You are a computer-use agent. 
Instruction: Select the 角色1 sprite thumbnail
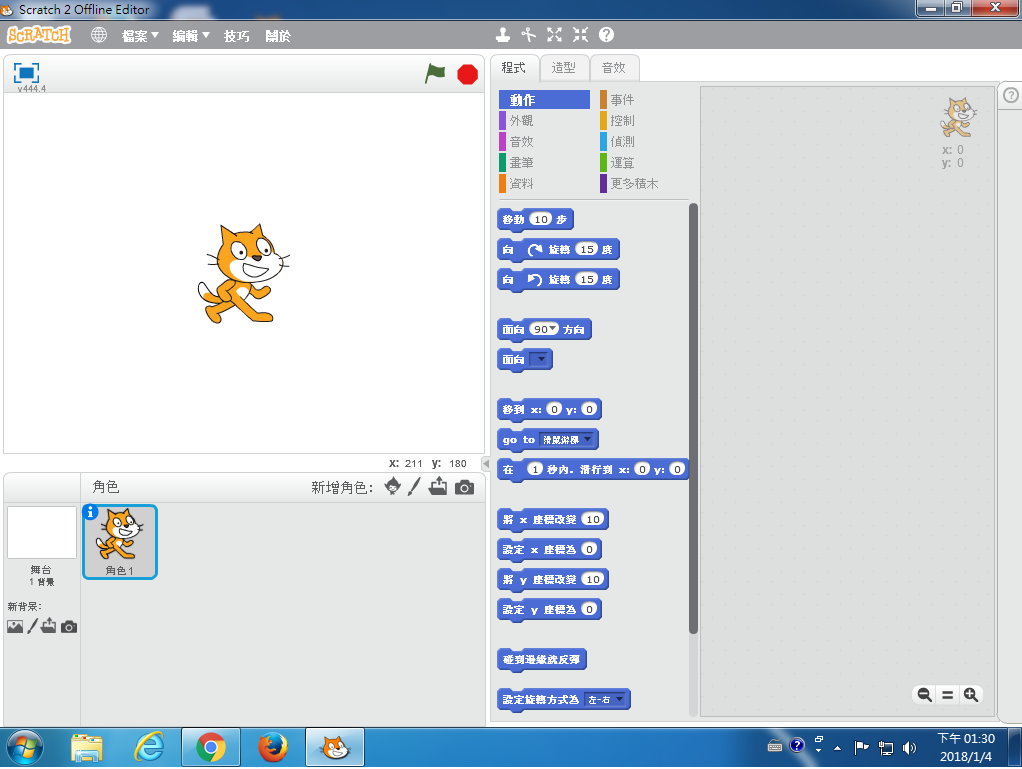click(x=120, y=542)
